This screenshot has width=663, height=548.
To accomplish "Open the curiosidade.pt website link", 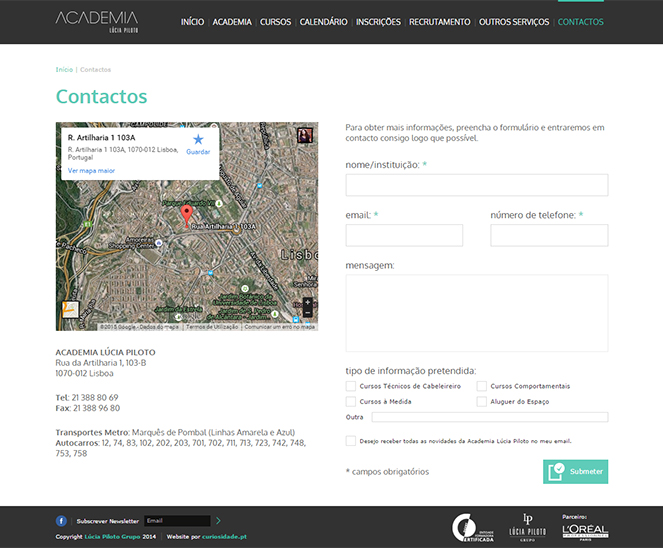I will pos(224,537).
